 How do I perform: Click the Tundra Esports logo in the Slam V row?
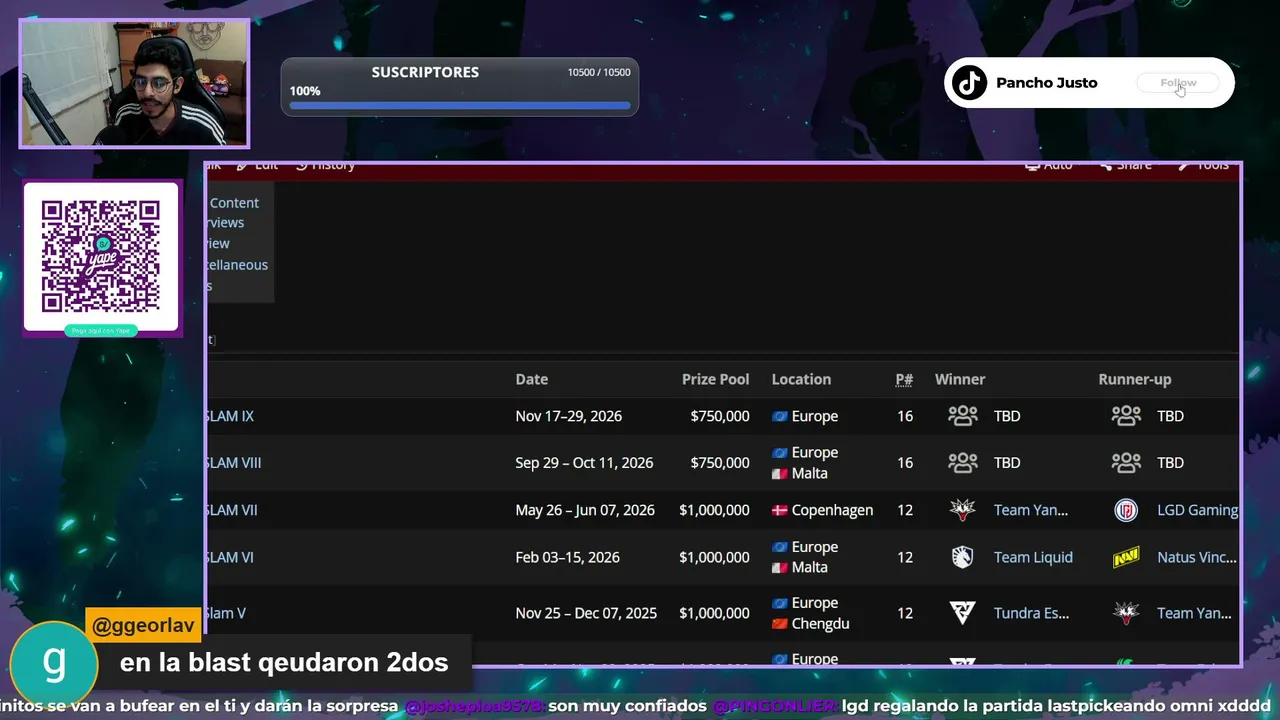pyautogui.click(x=963, y=613)
